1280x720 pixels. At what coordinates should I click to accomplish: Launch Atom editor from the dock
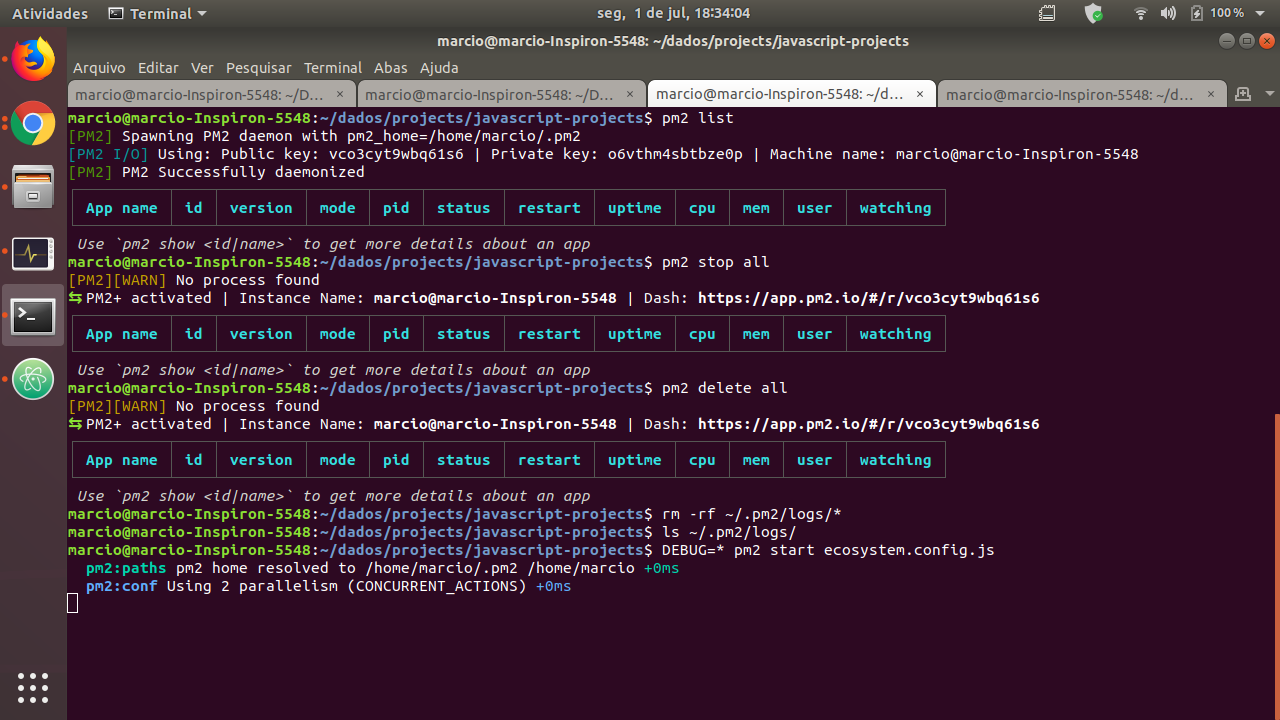33,380
